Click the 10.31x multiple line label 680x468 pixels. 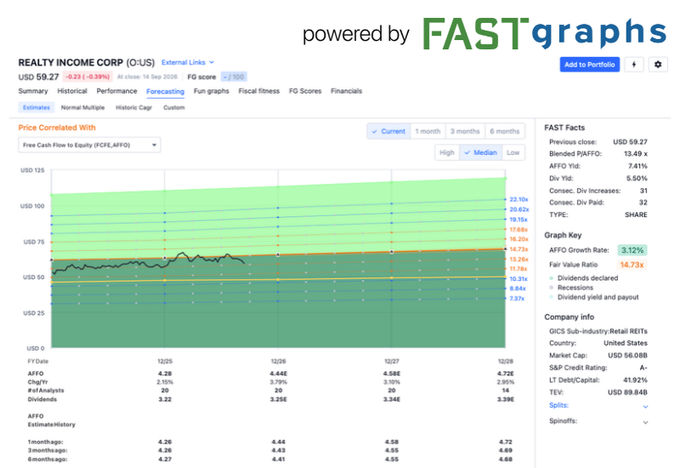click(519, 279)
